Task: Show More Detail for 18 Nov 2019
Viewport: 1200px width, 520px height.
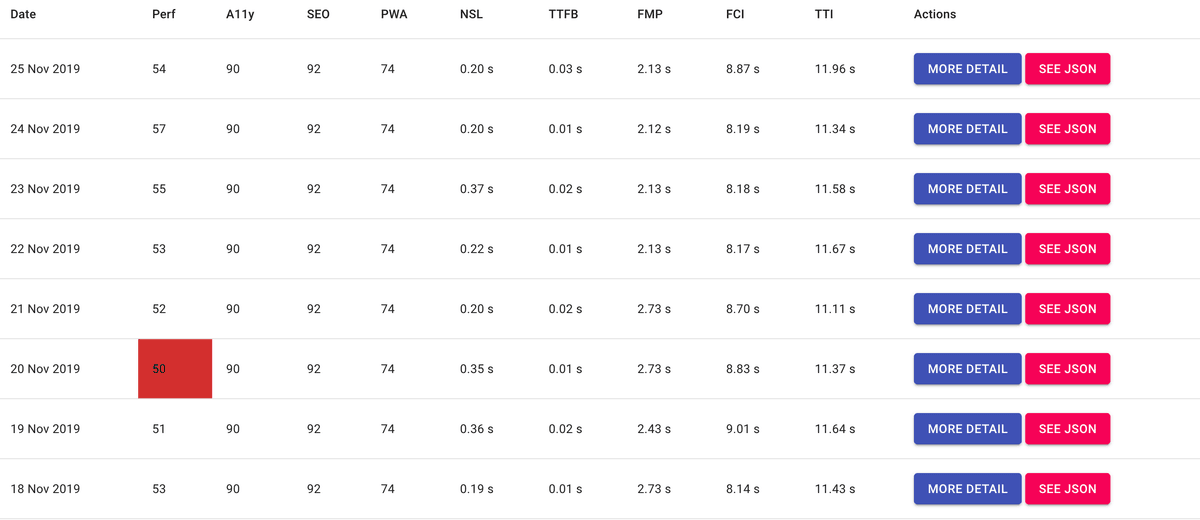Action: 967,489
